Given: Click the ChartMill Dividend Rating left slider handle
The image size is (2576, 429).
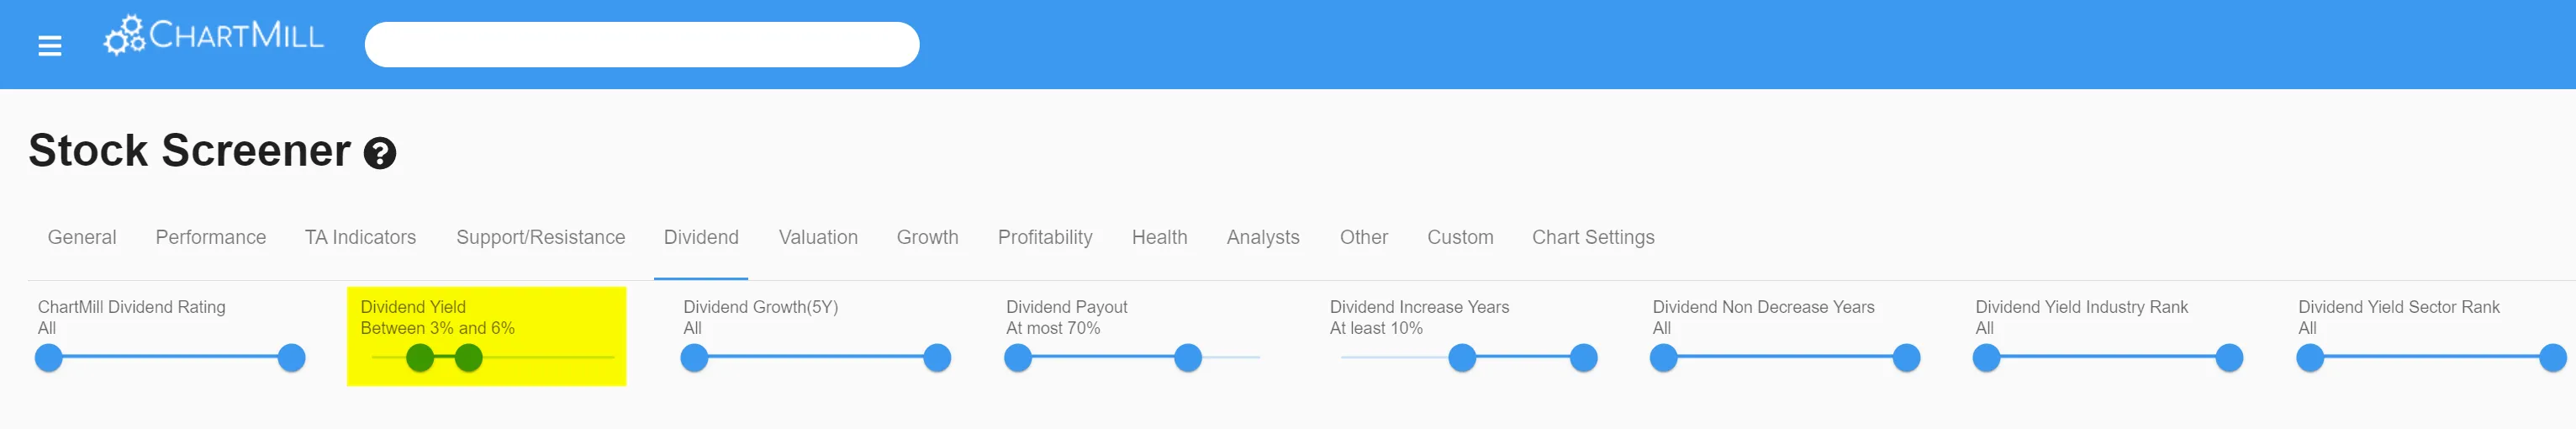Looking at the screenshot, I should pos(48,358).
